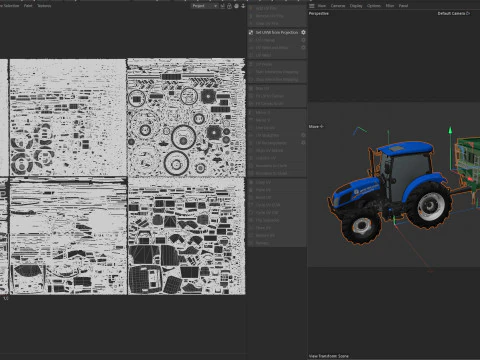Click the Default Camera icon in viewport
Viewport: 480px width, 360px height.
coord(468,13)
